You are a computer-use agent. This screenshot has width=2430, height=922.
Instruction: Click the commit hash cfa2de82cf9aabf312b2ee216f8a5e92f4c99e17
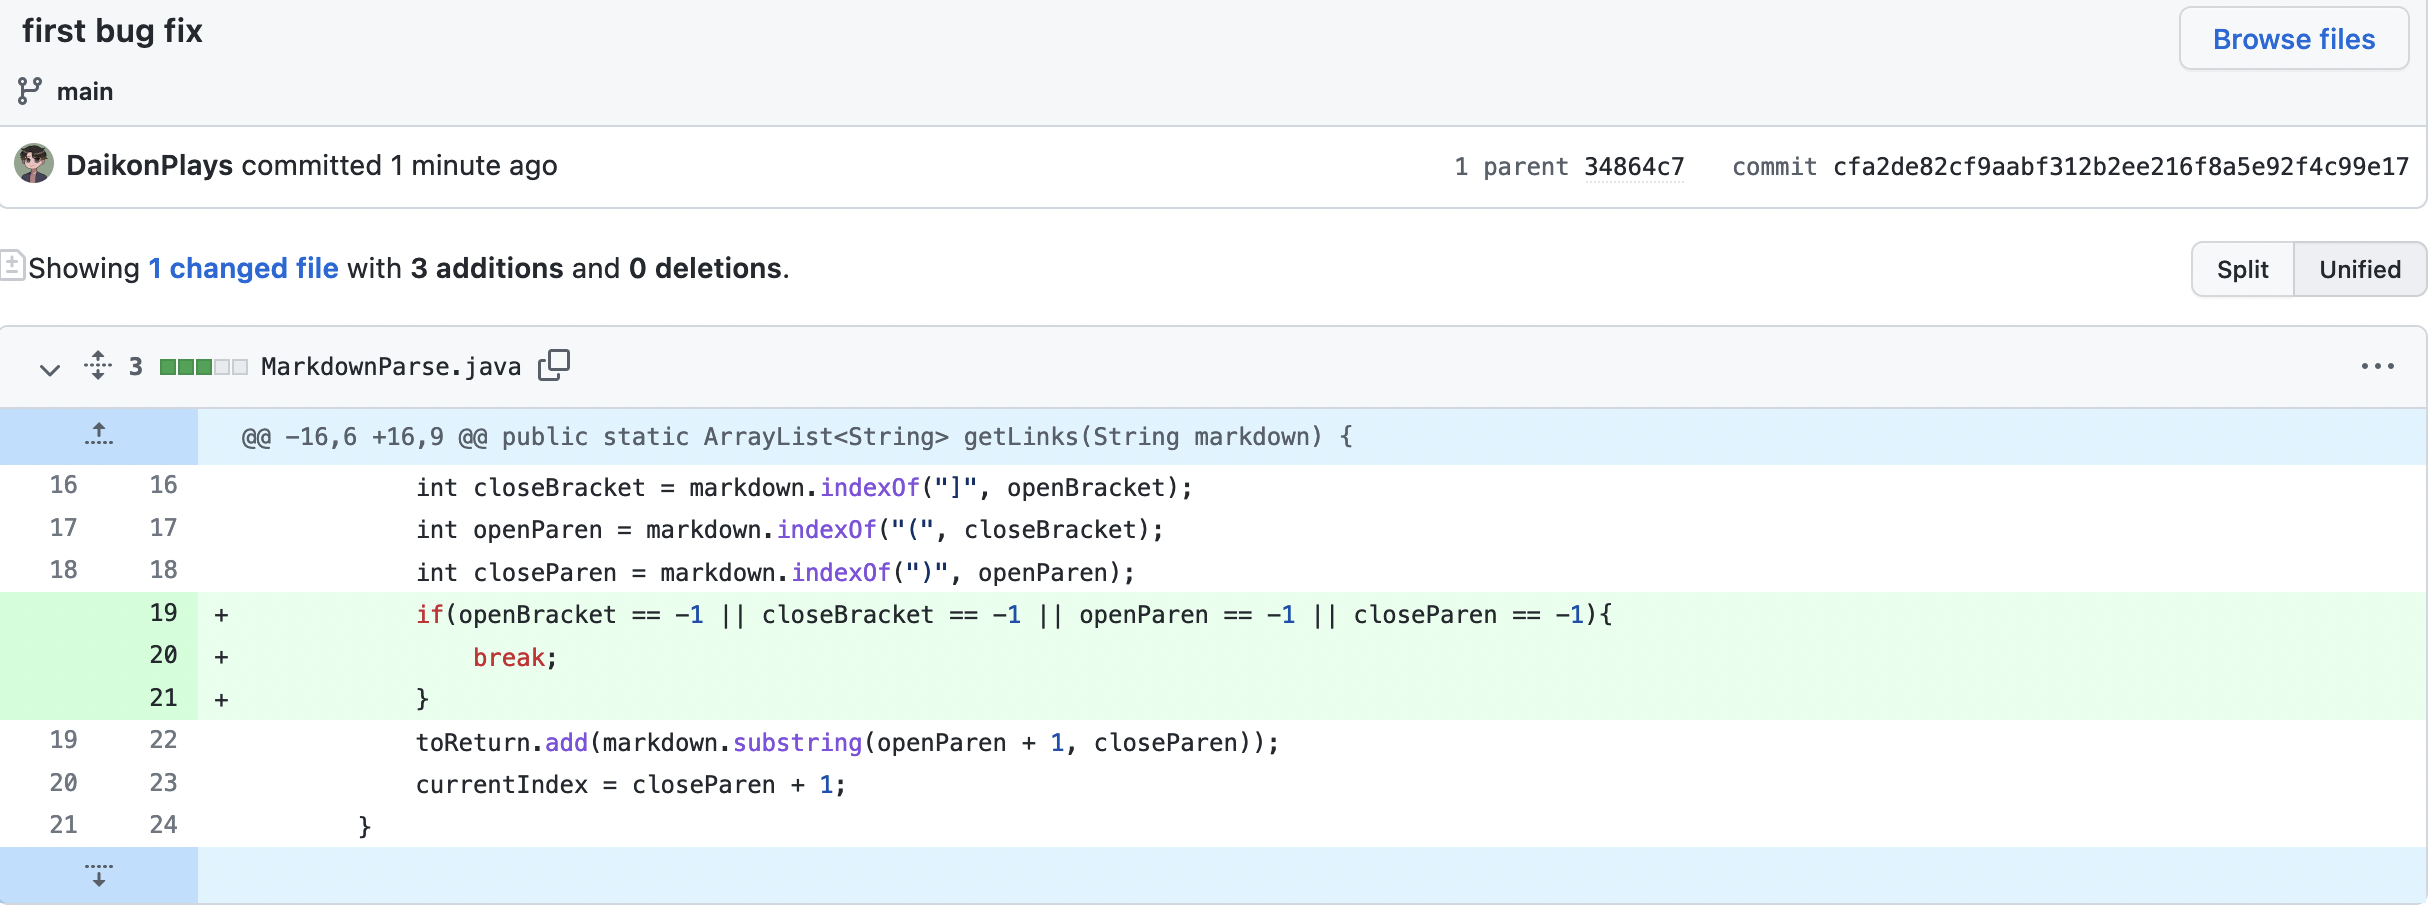click(2121, 166)
